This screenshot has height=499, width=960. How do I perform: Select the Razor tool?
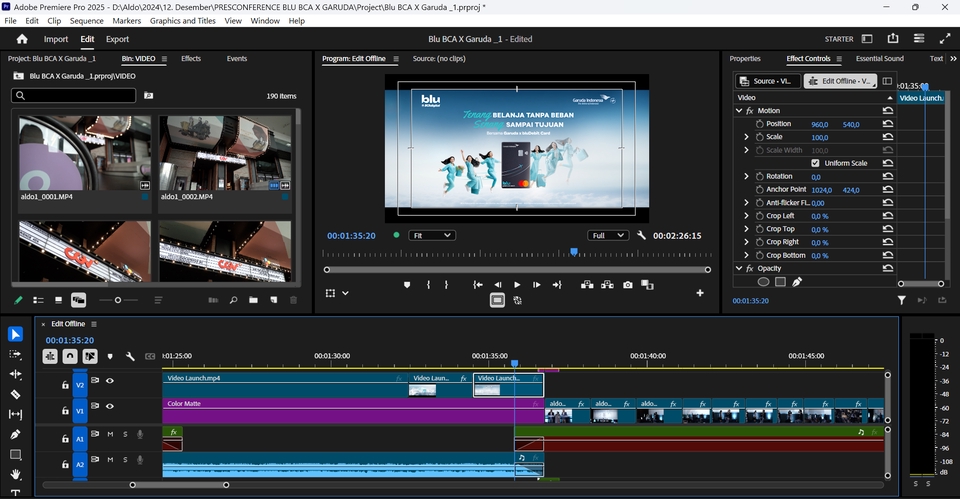coord(15,394)
